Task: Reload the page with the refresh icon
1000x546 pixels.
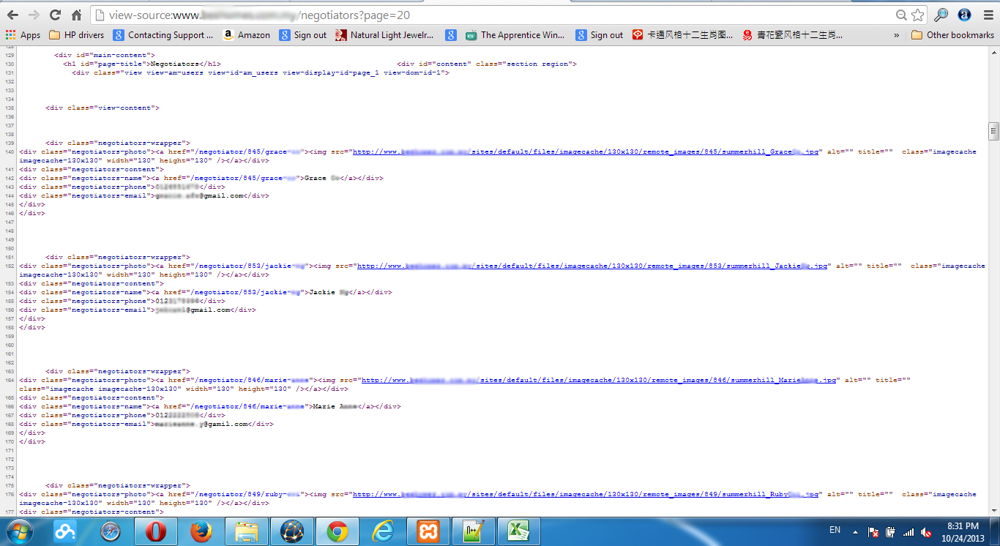Action: [54, 15]
